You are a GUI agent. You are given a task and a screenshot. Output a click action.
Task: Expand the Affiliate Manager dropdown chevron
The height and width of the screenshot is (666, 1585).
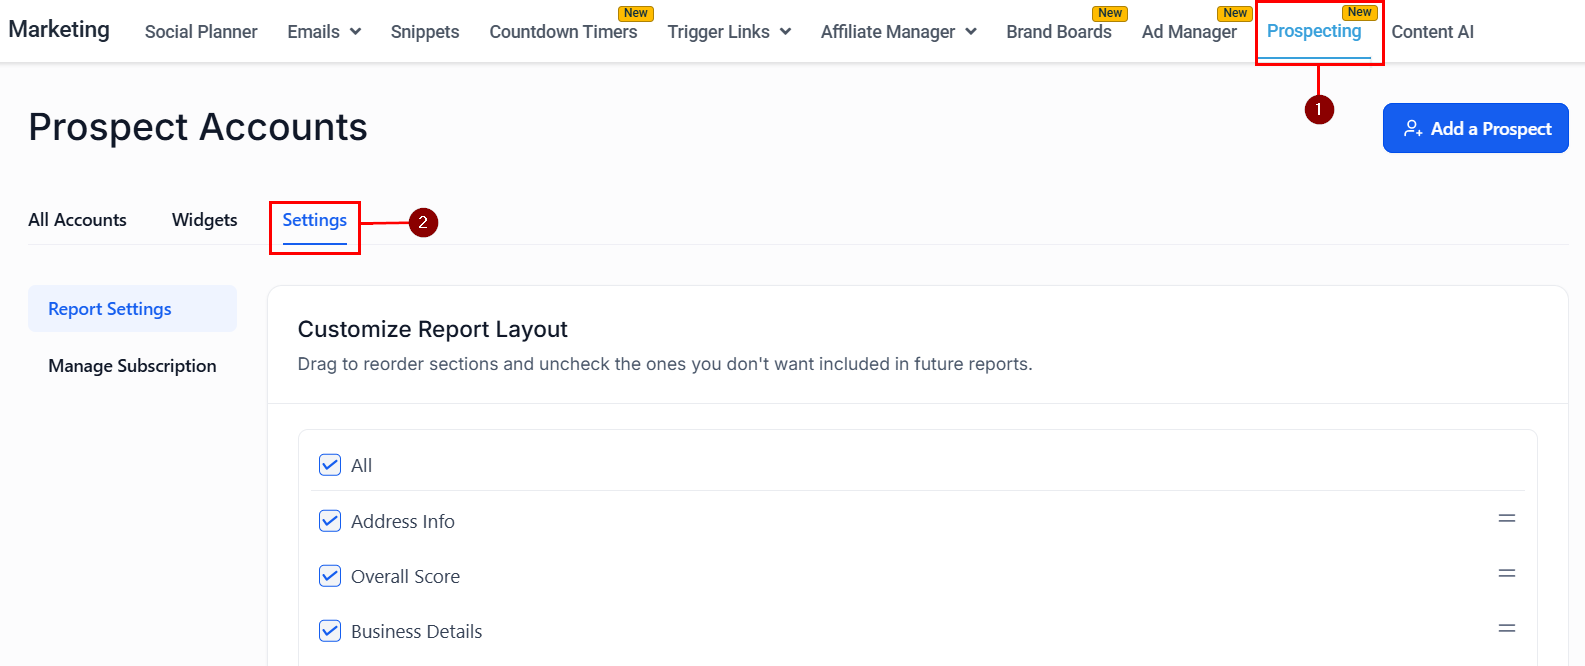[x=970, y=32]
